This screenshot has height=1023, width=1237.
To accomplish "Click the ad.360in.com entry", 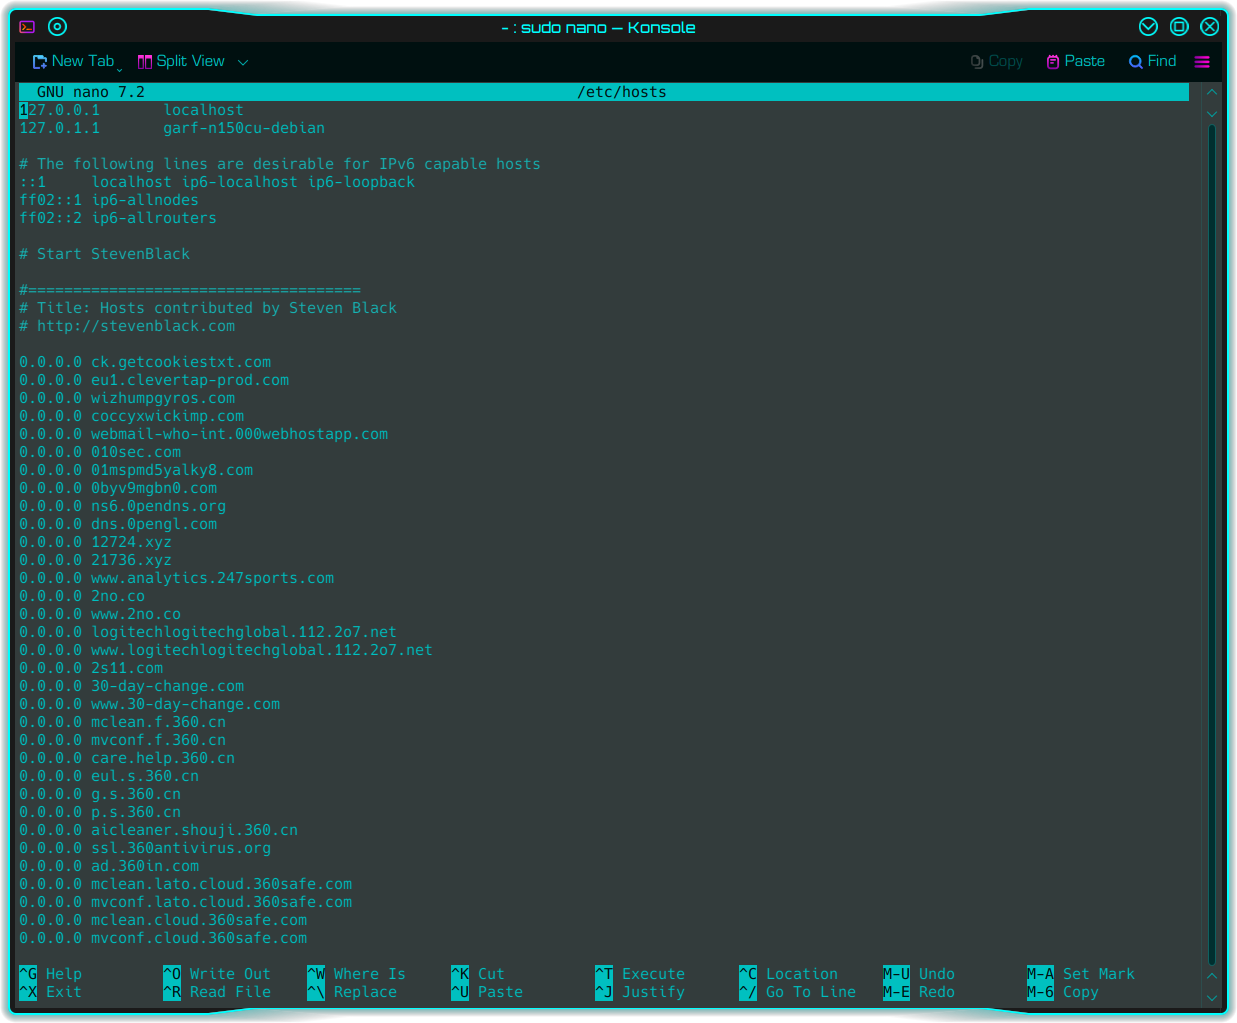I will pos(145,866).
